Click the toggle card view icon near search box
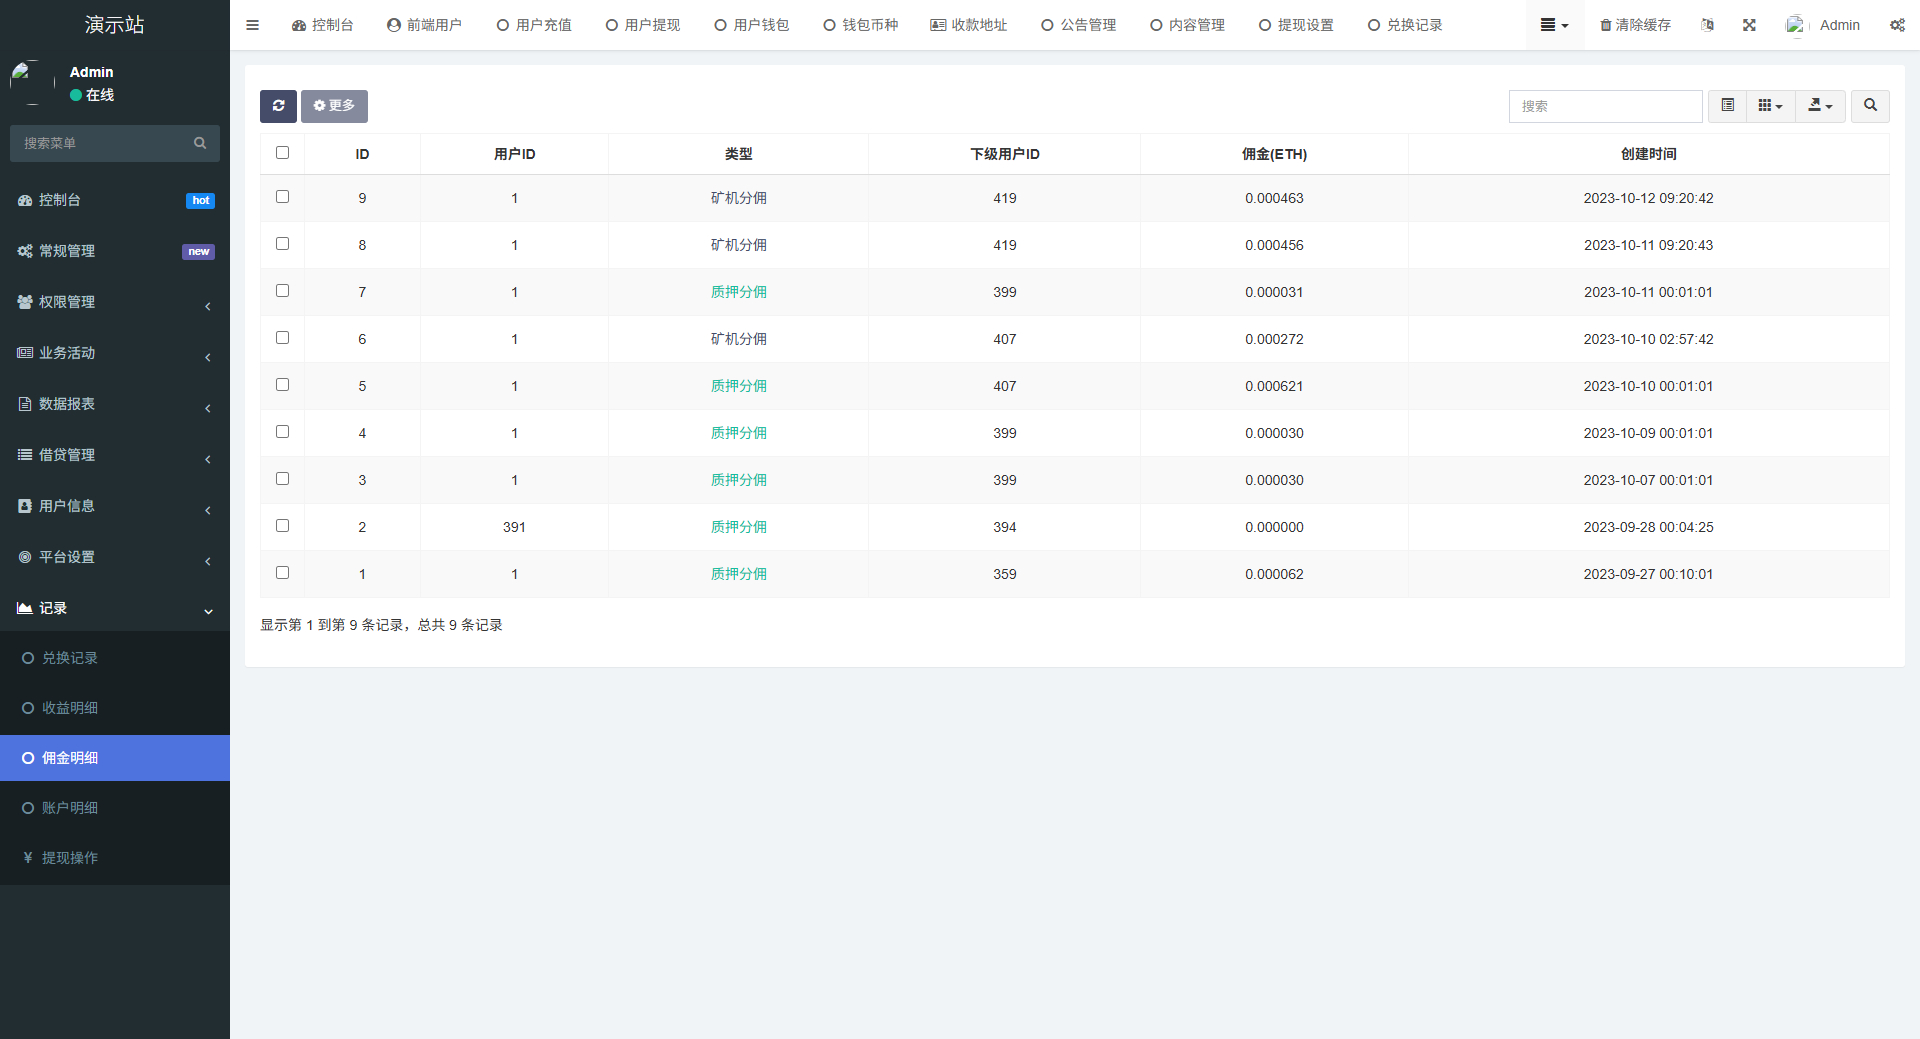Screen dimensions: 1920x1039 tap(1726, 105)
